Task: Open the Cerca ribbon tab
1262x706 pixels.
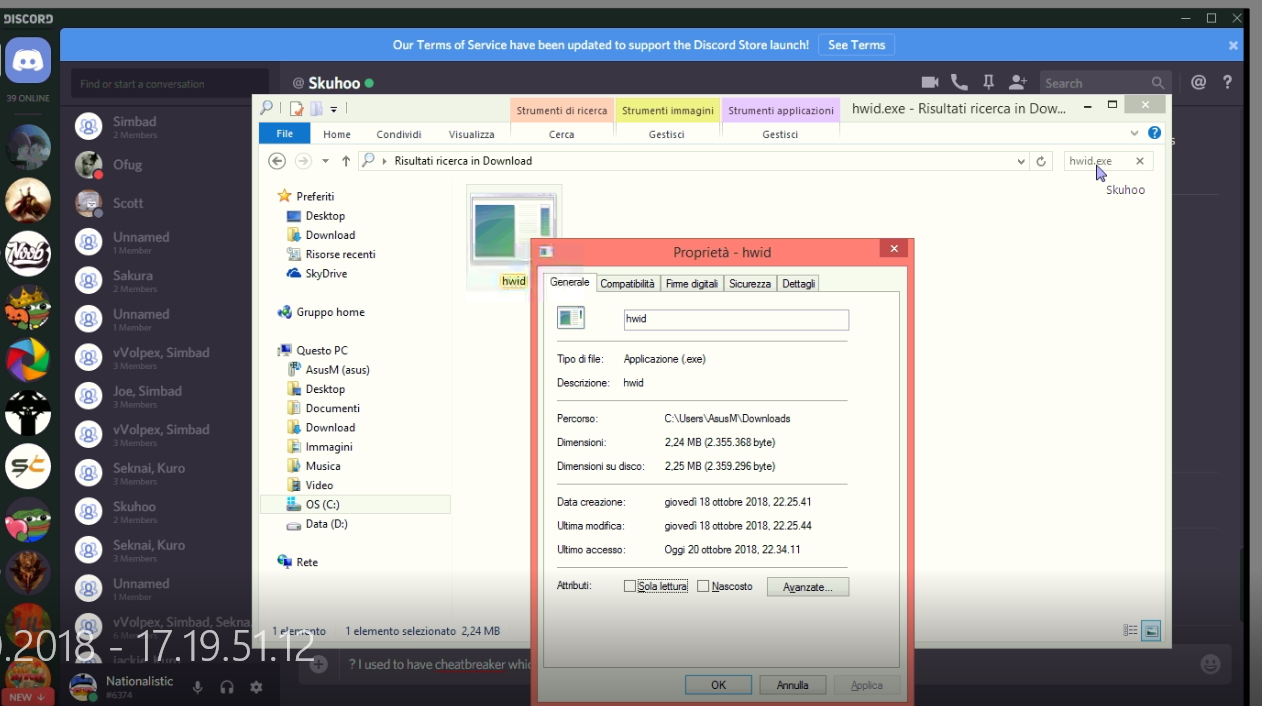Action: pyautogui.click(x=561, y=134)
